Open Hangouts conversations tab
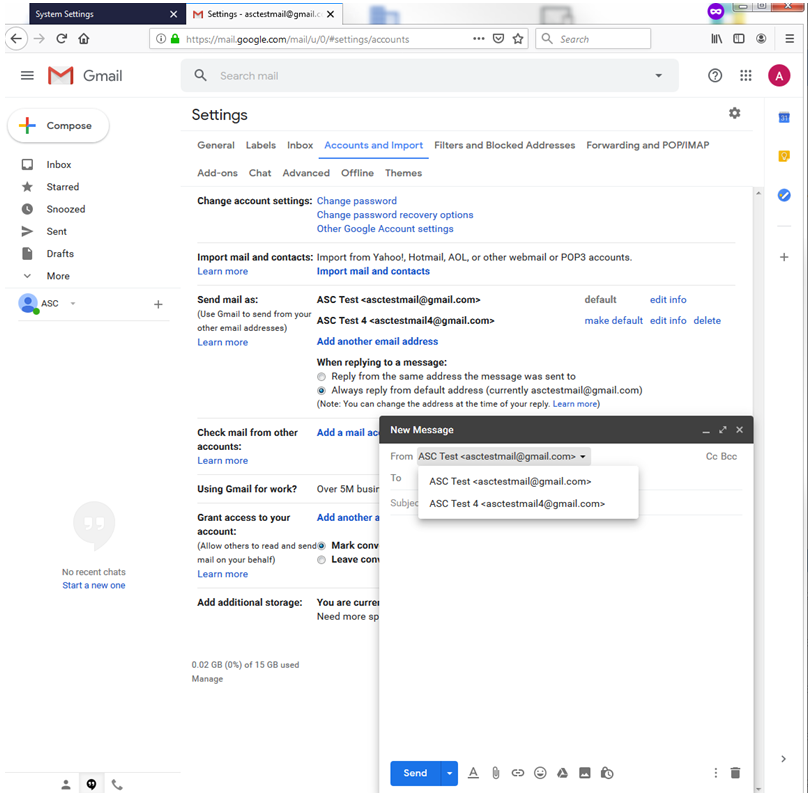The height and width of the screenshot is (800, 808). click(91, 784)
